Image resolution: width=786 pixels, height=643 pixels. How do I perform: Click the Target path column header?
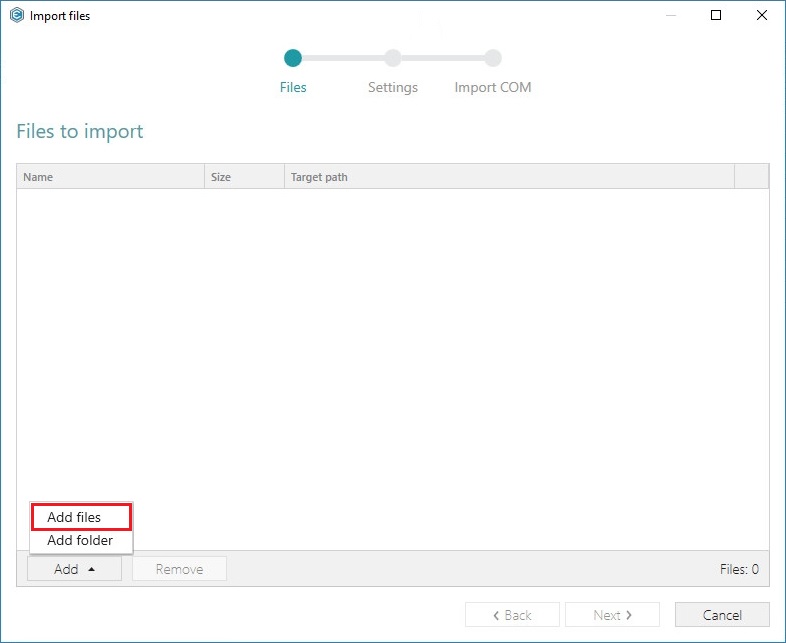[x=509, y=176]
